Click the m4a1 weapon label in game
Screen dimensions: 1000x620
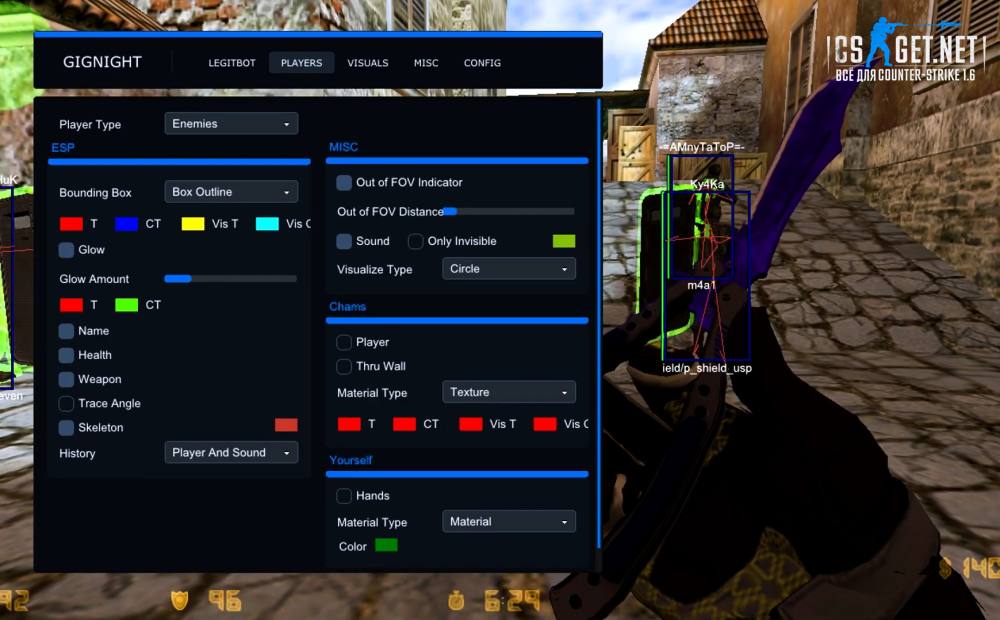tap(702, 285)
